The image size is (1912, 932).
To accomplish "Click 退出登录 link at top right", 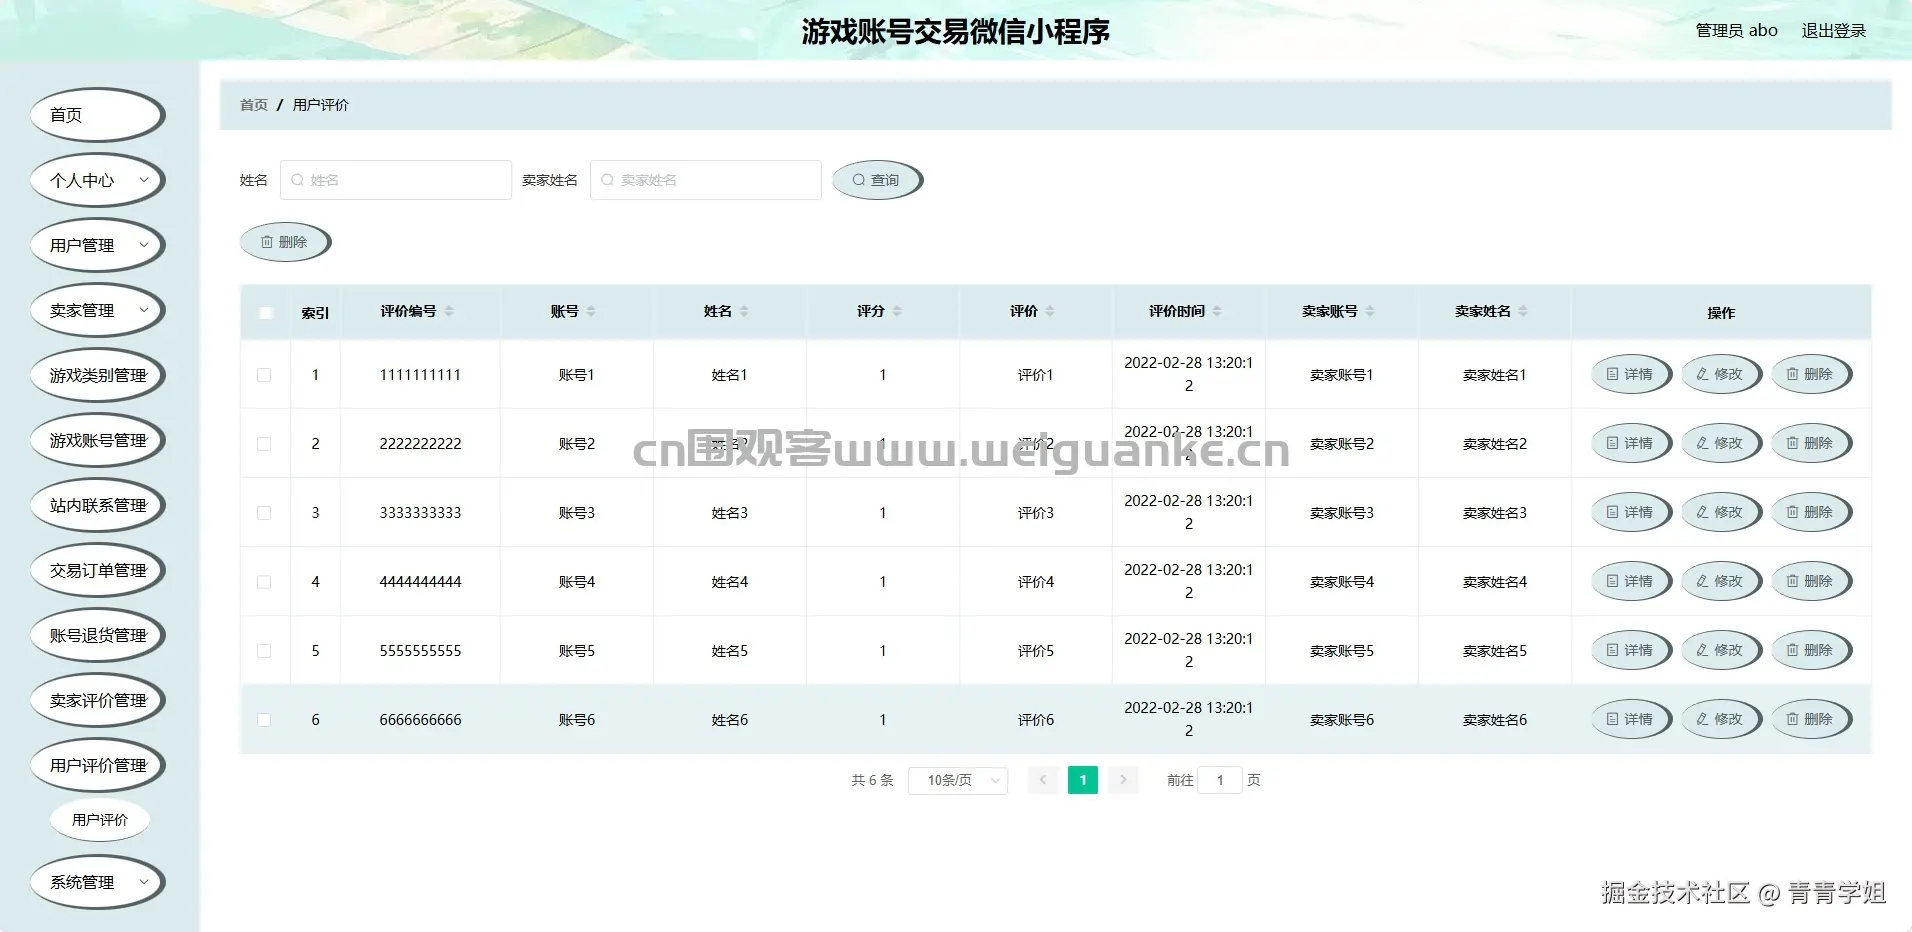I will [x=1833, y=31].
